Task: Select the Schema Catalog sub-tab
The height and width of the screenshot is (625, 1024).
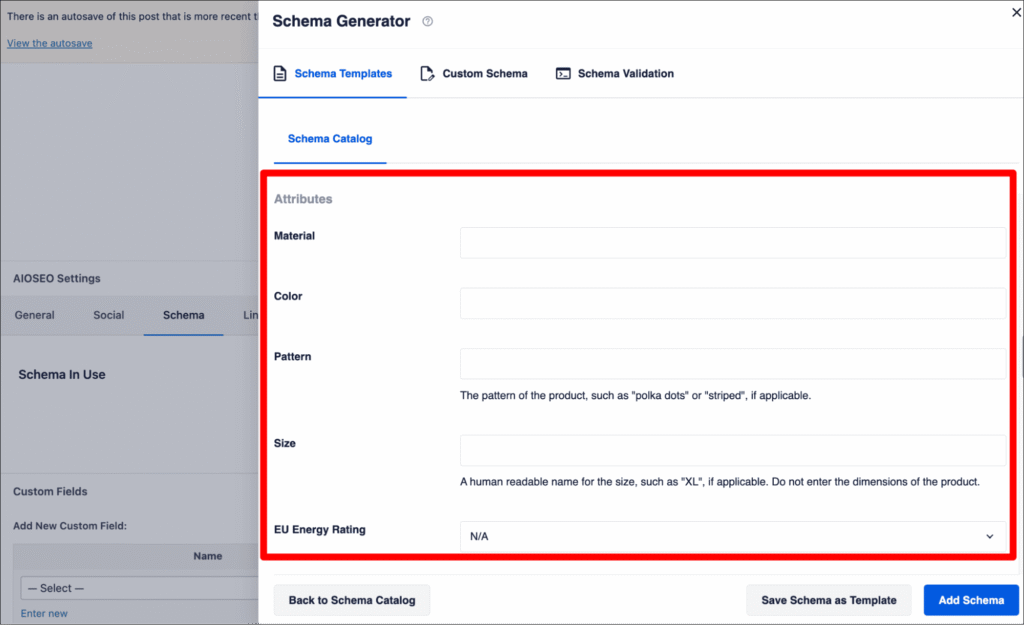Action: [330, 138]
